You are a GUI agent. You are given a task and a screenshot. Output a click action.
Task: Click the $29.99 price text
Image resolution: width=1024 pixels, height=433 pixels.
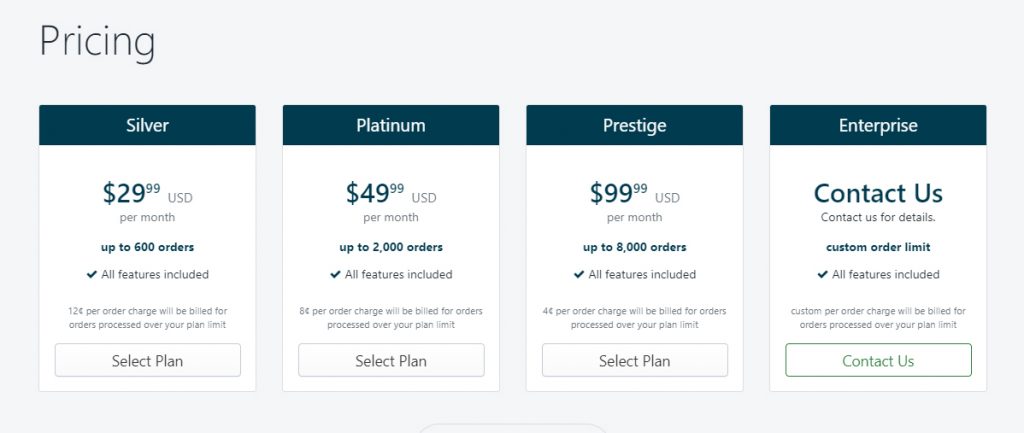point(131,193)
